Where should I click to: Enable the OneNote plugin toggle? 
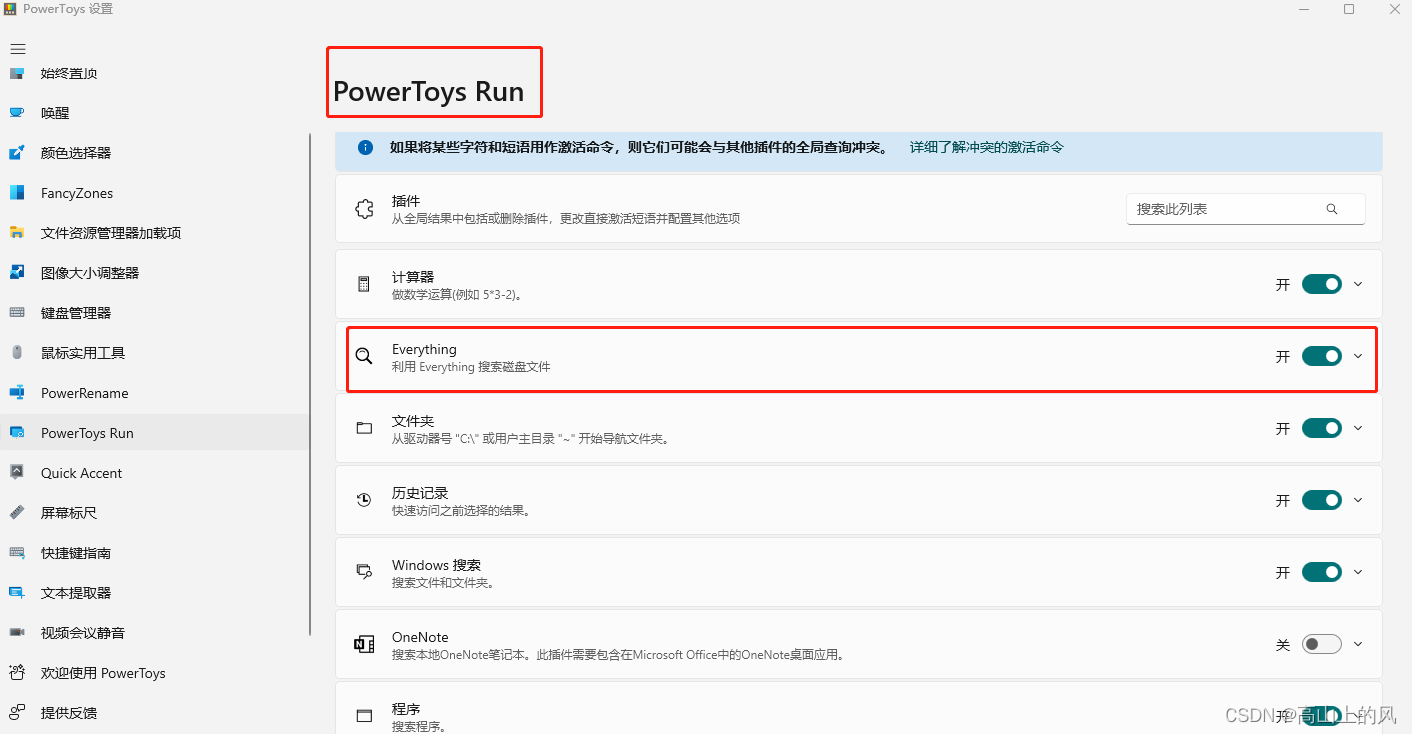tap(1321, 644)
